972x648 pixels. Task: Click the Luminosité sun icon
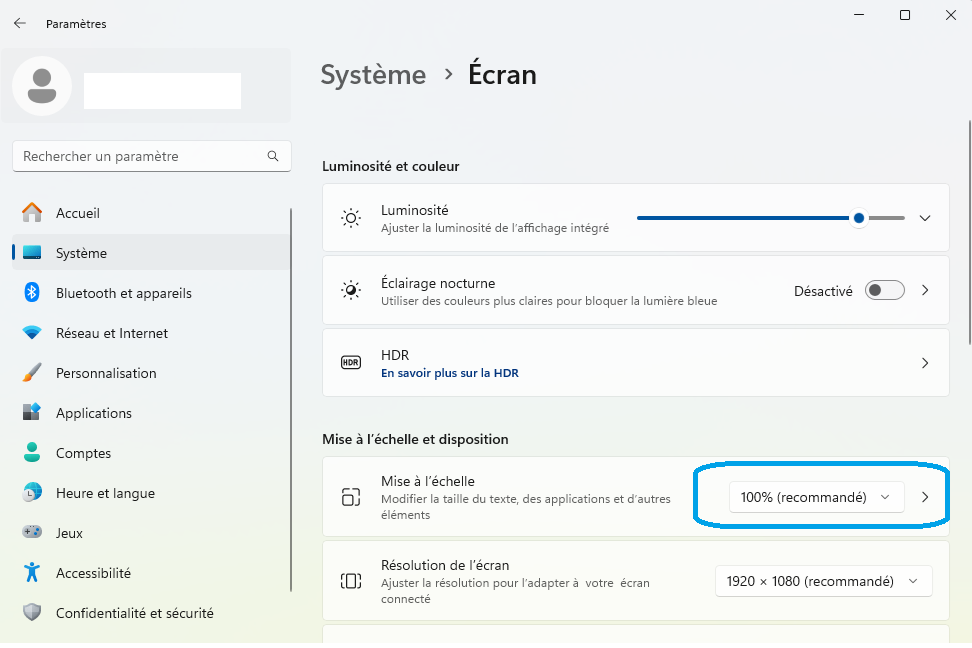(351, 218)
